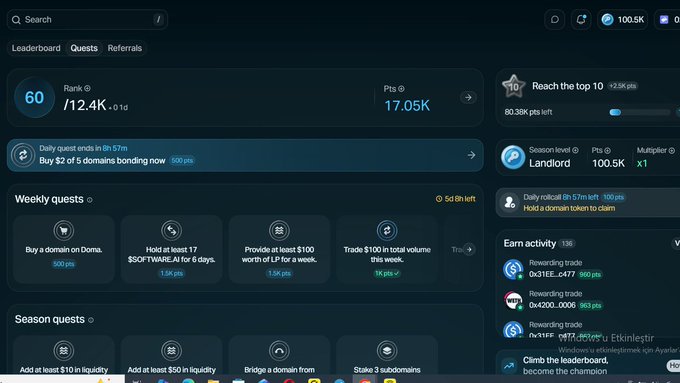Focus the Search field
Viewport: 680px width, 383px height.
tap(87, 20)
